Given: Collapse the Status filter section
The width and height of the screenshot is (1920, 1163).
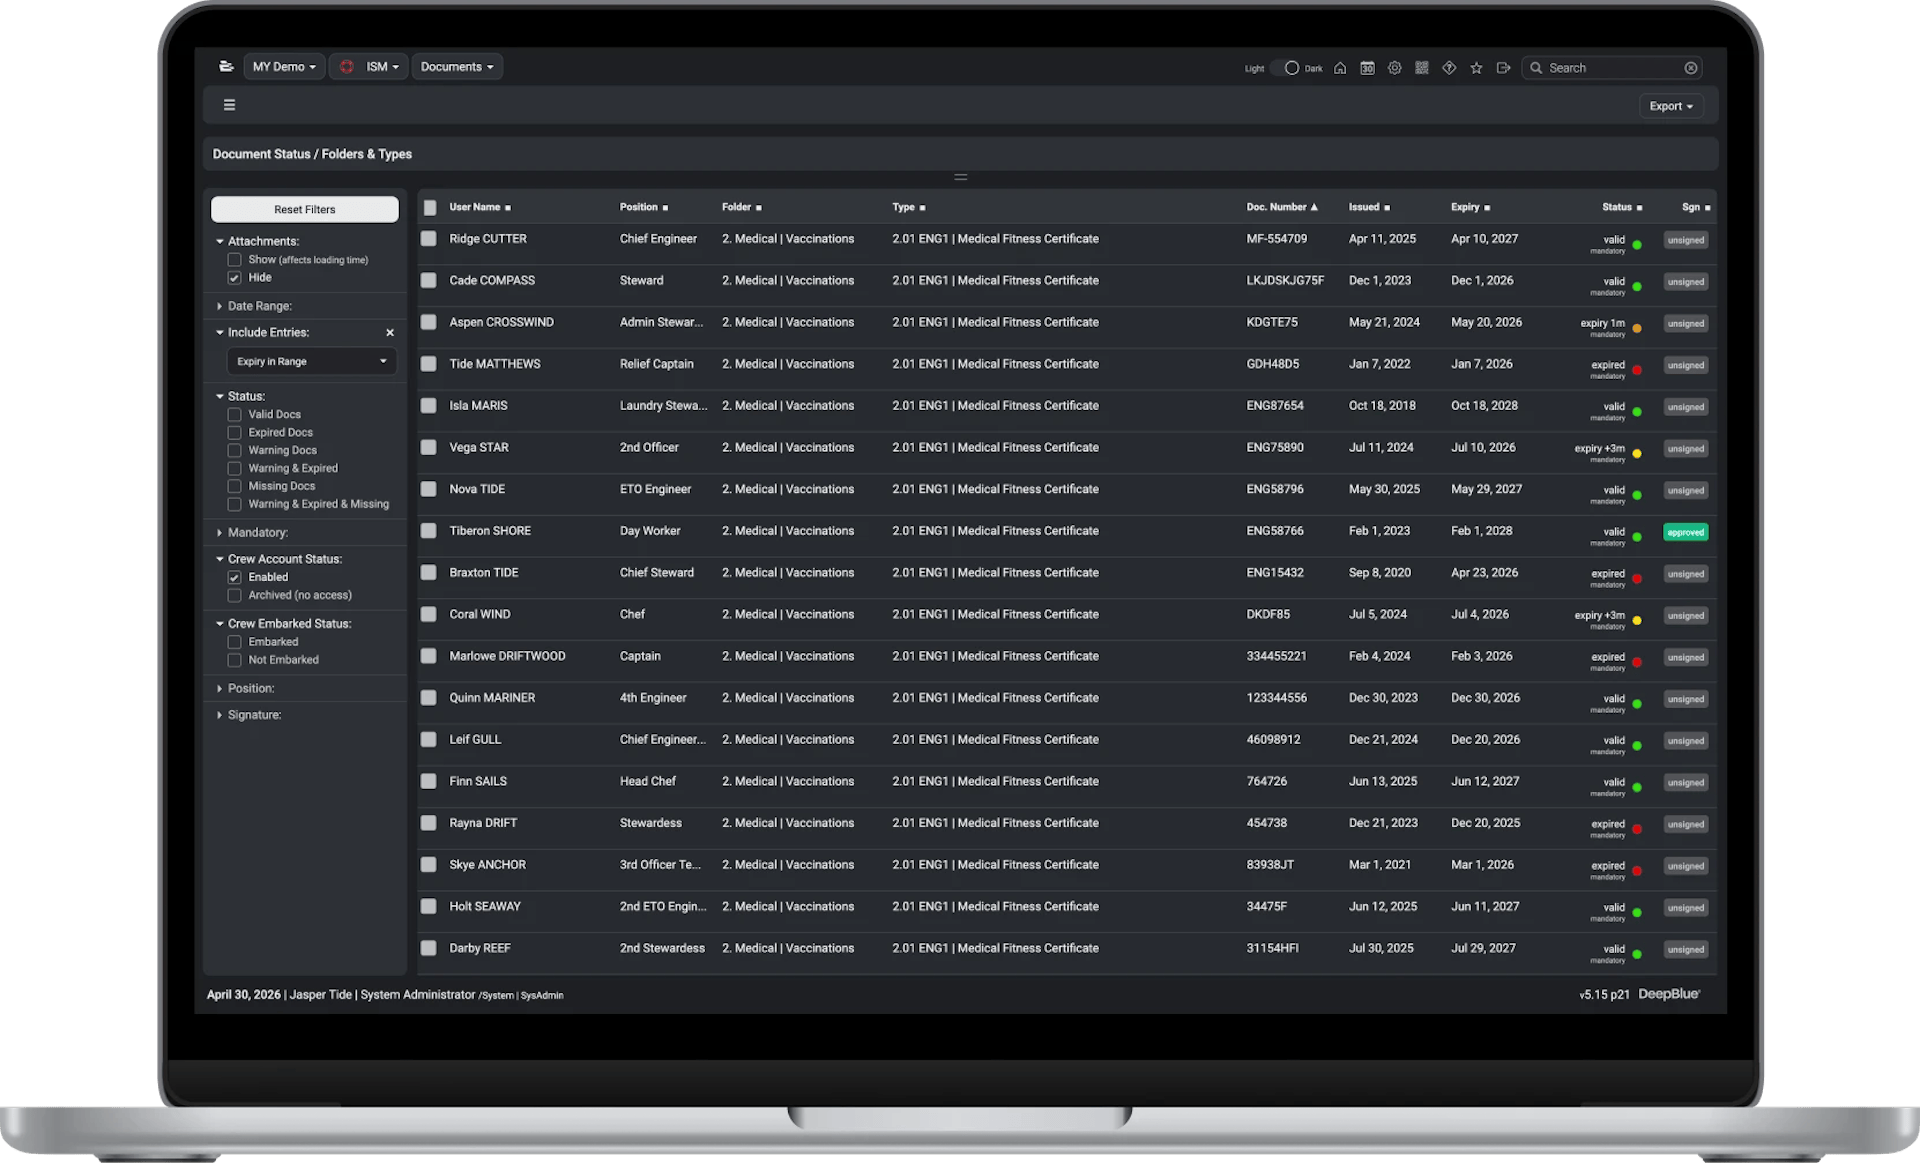Looking at the screenshot, I should click(240, 397).
